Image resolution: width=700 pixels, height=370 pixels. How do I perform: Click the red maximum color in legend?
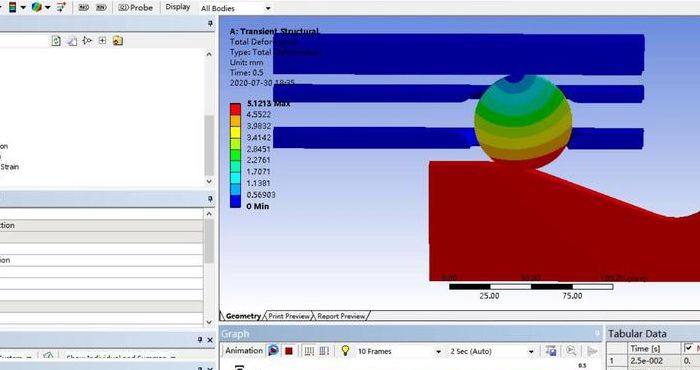(235, 109)
